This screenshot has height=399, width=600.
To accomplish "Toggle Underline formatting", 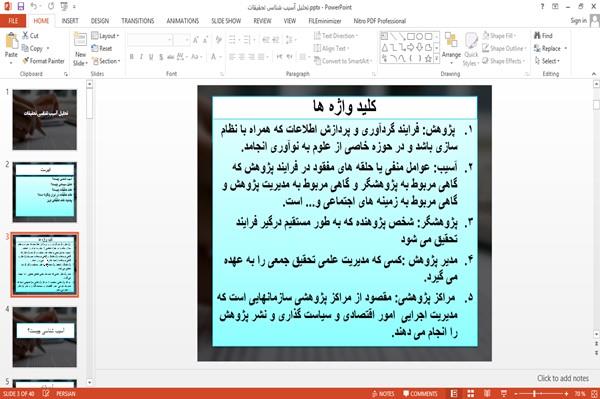I will coord(151,57).
